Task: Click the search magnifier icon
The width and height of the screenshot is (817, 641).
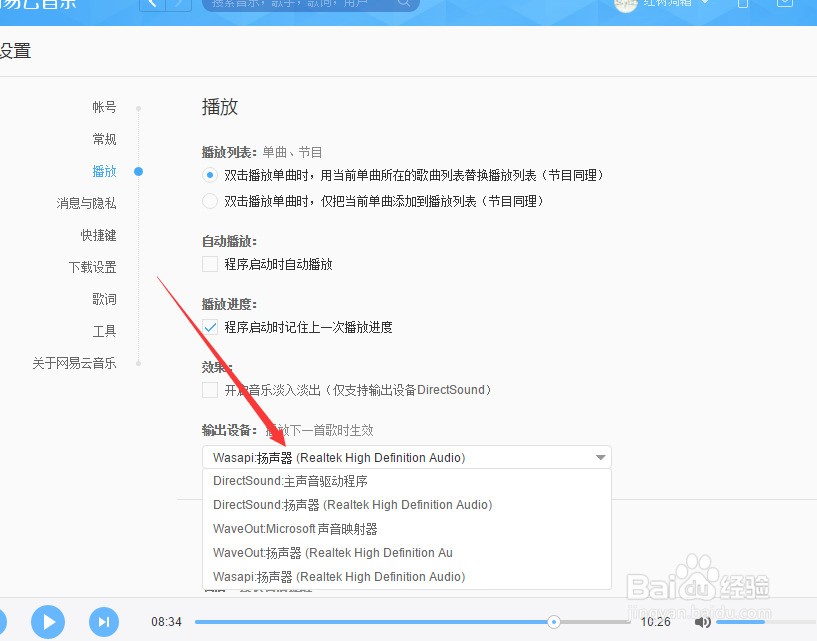Action: pyautogui.click(x=404, y=3)
